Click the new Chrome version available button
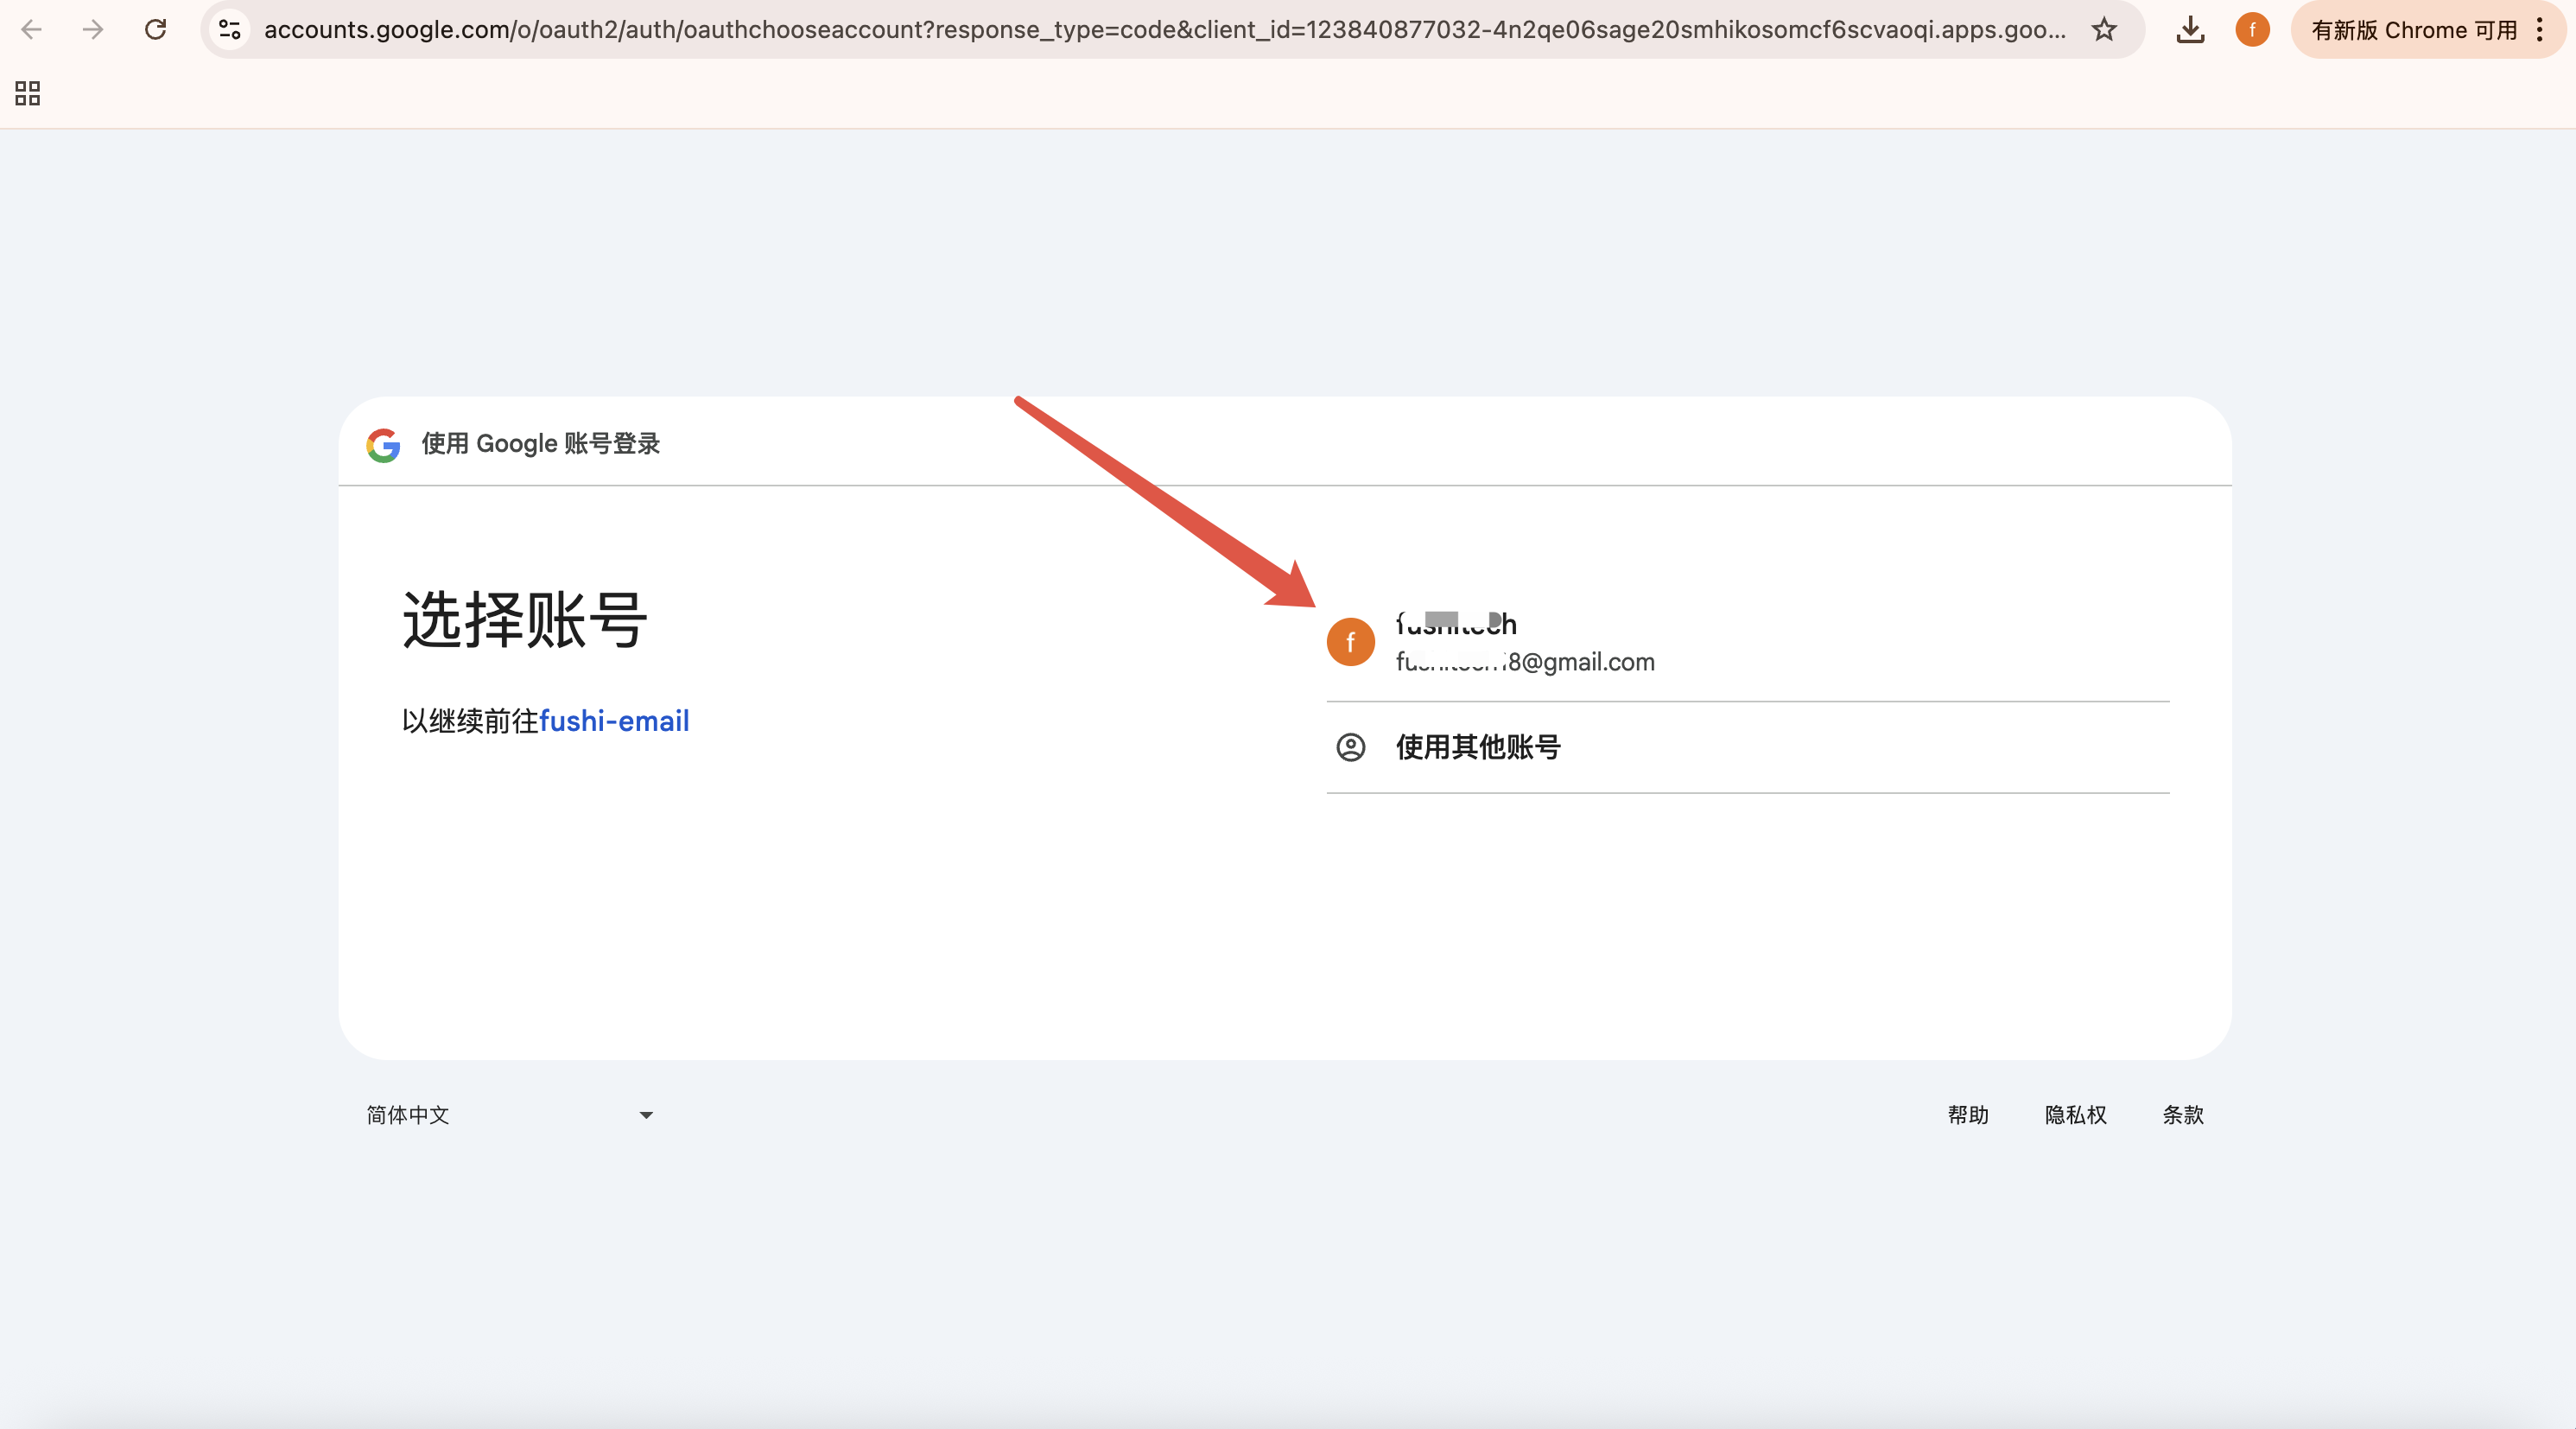 pyautogui.click(x=2413, y=29)
